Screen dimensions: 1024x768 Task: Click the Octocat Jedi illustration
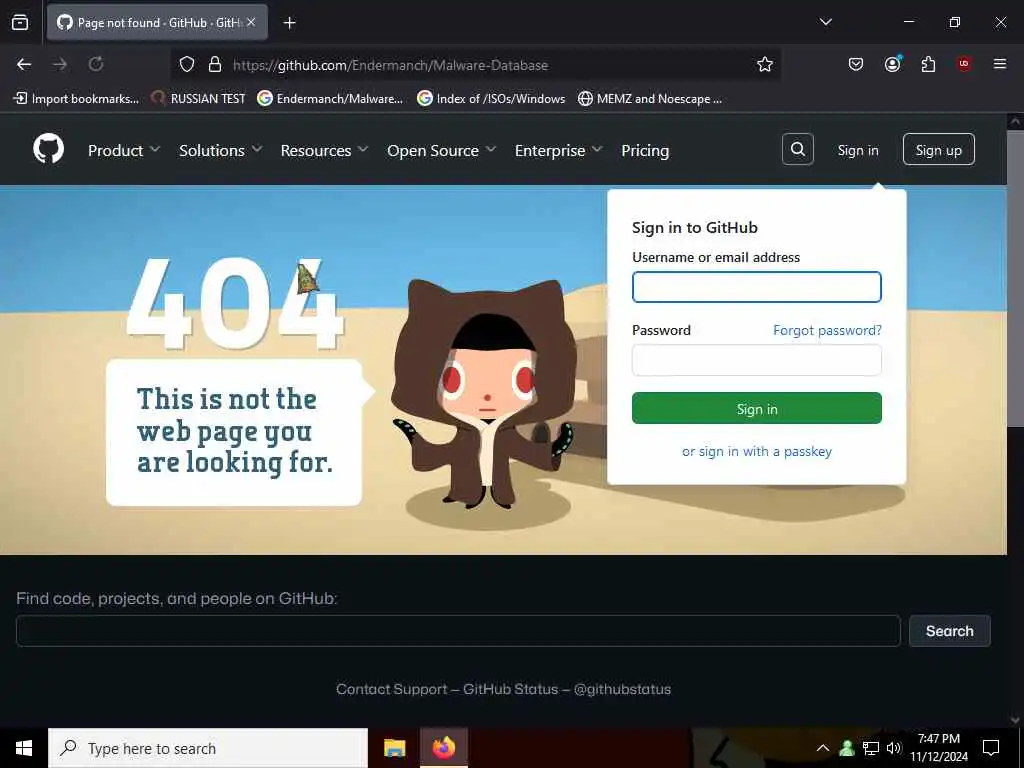(x=486, y=394)
